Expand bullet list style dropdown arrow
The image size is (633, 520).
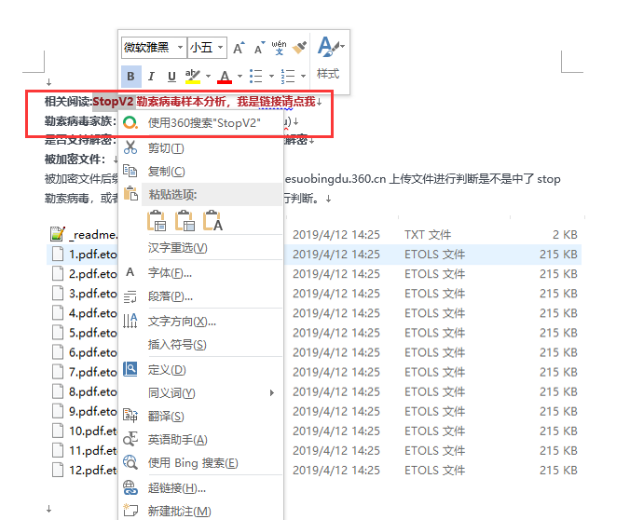pyautogui.click(x=271, y=76)
